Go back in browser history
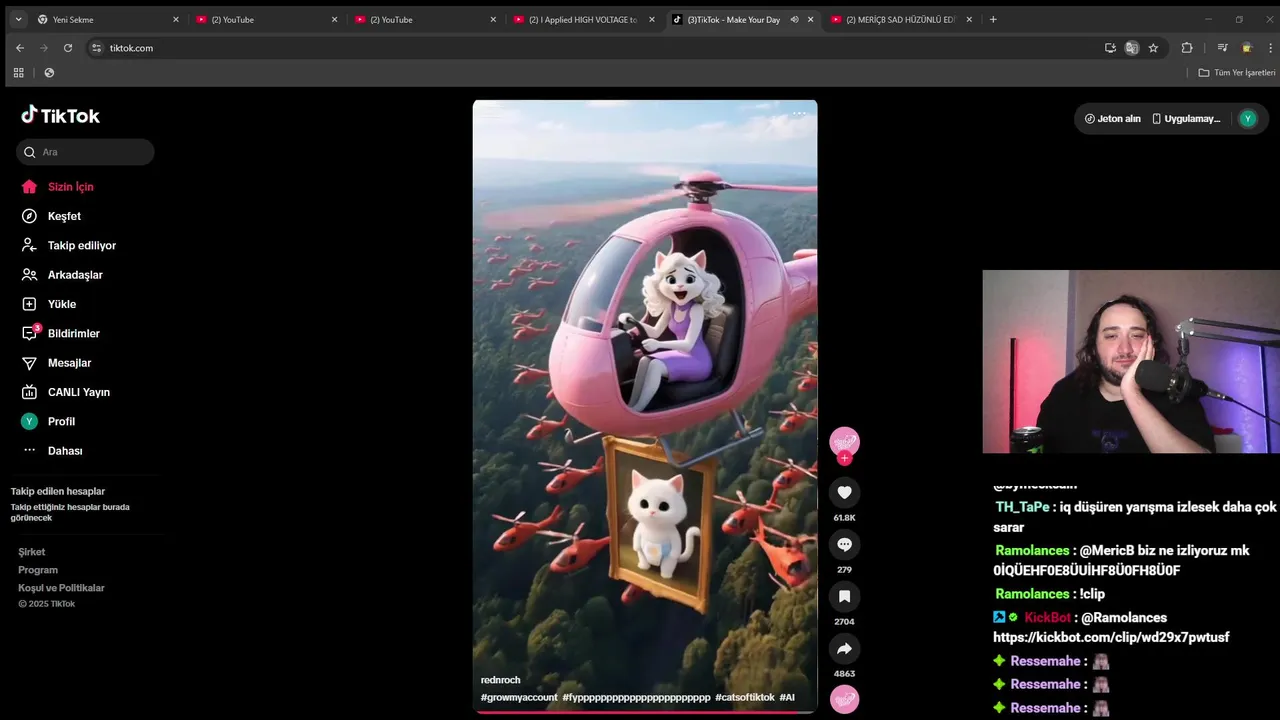This screenshot has width=1280, height=720. pyautogui.click(x=20, y=48)
